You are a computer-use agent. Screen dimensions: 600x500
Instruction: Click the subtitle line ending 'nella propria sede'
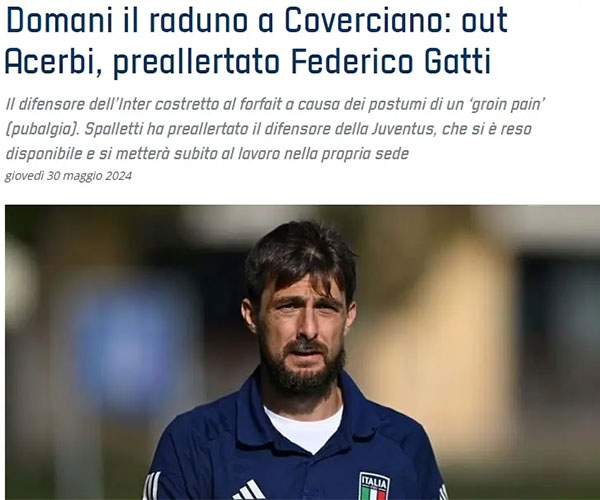pyautogui.click(x=207, y=154)
